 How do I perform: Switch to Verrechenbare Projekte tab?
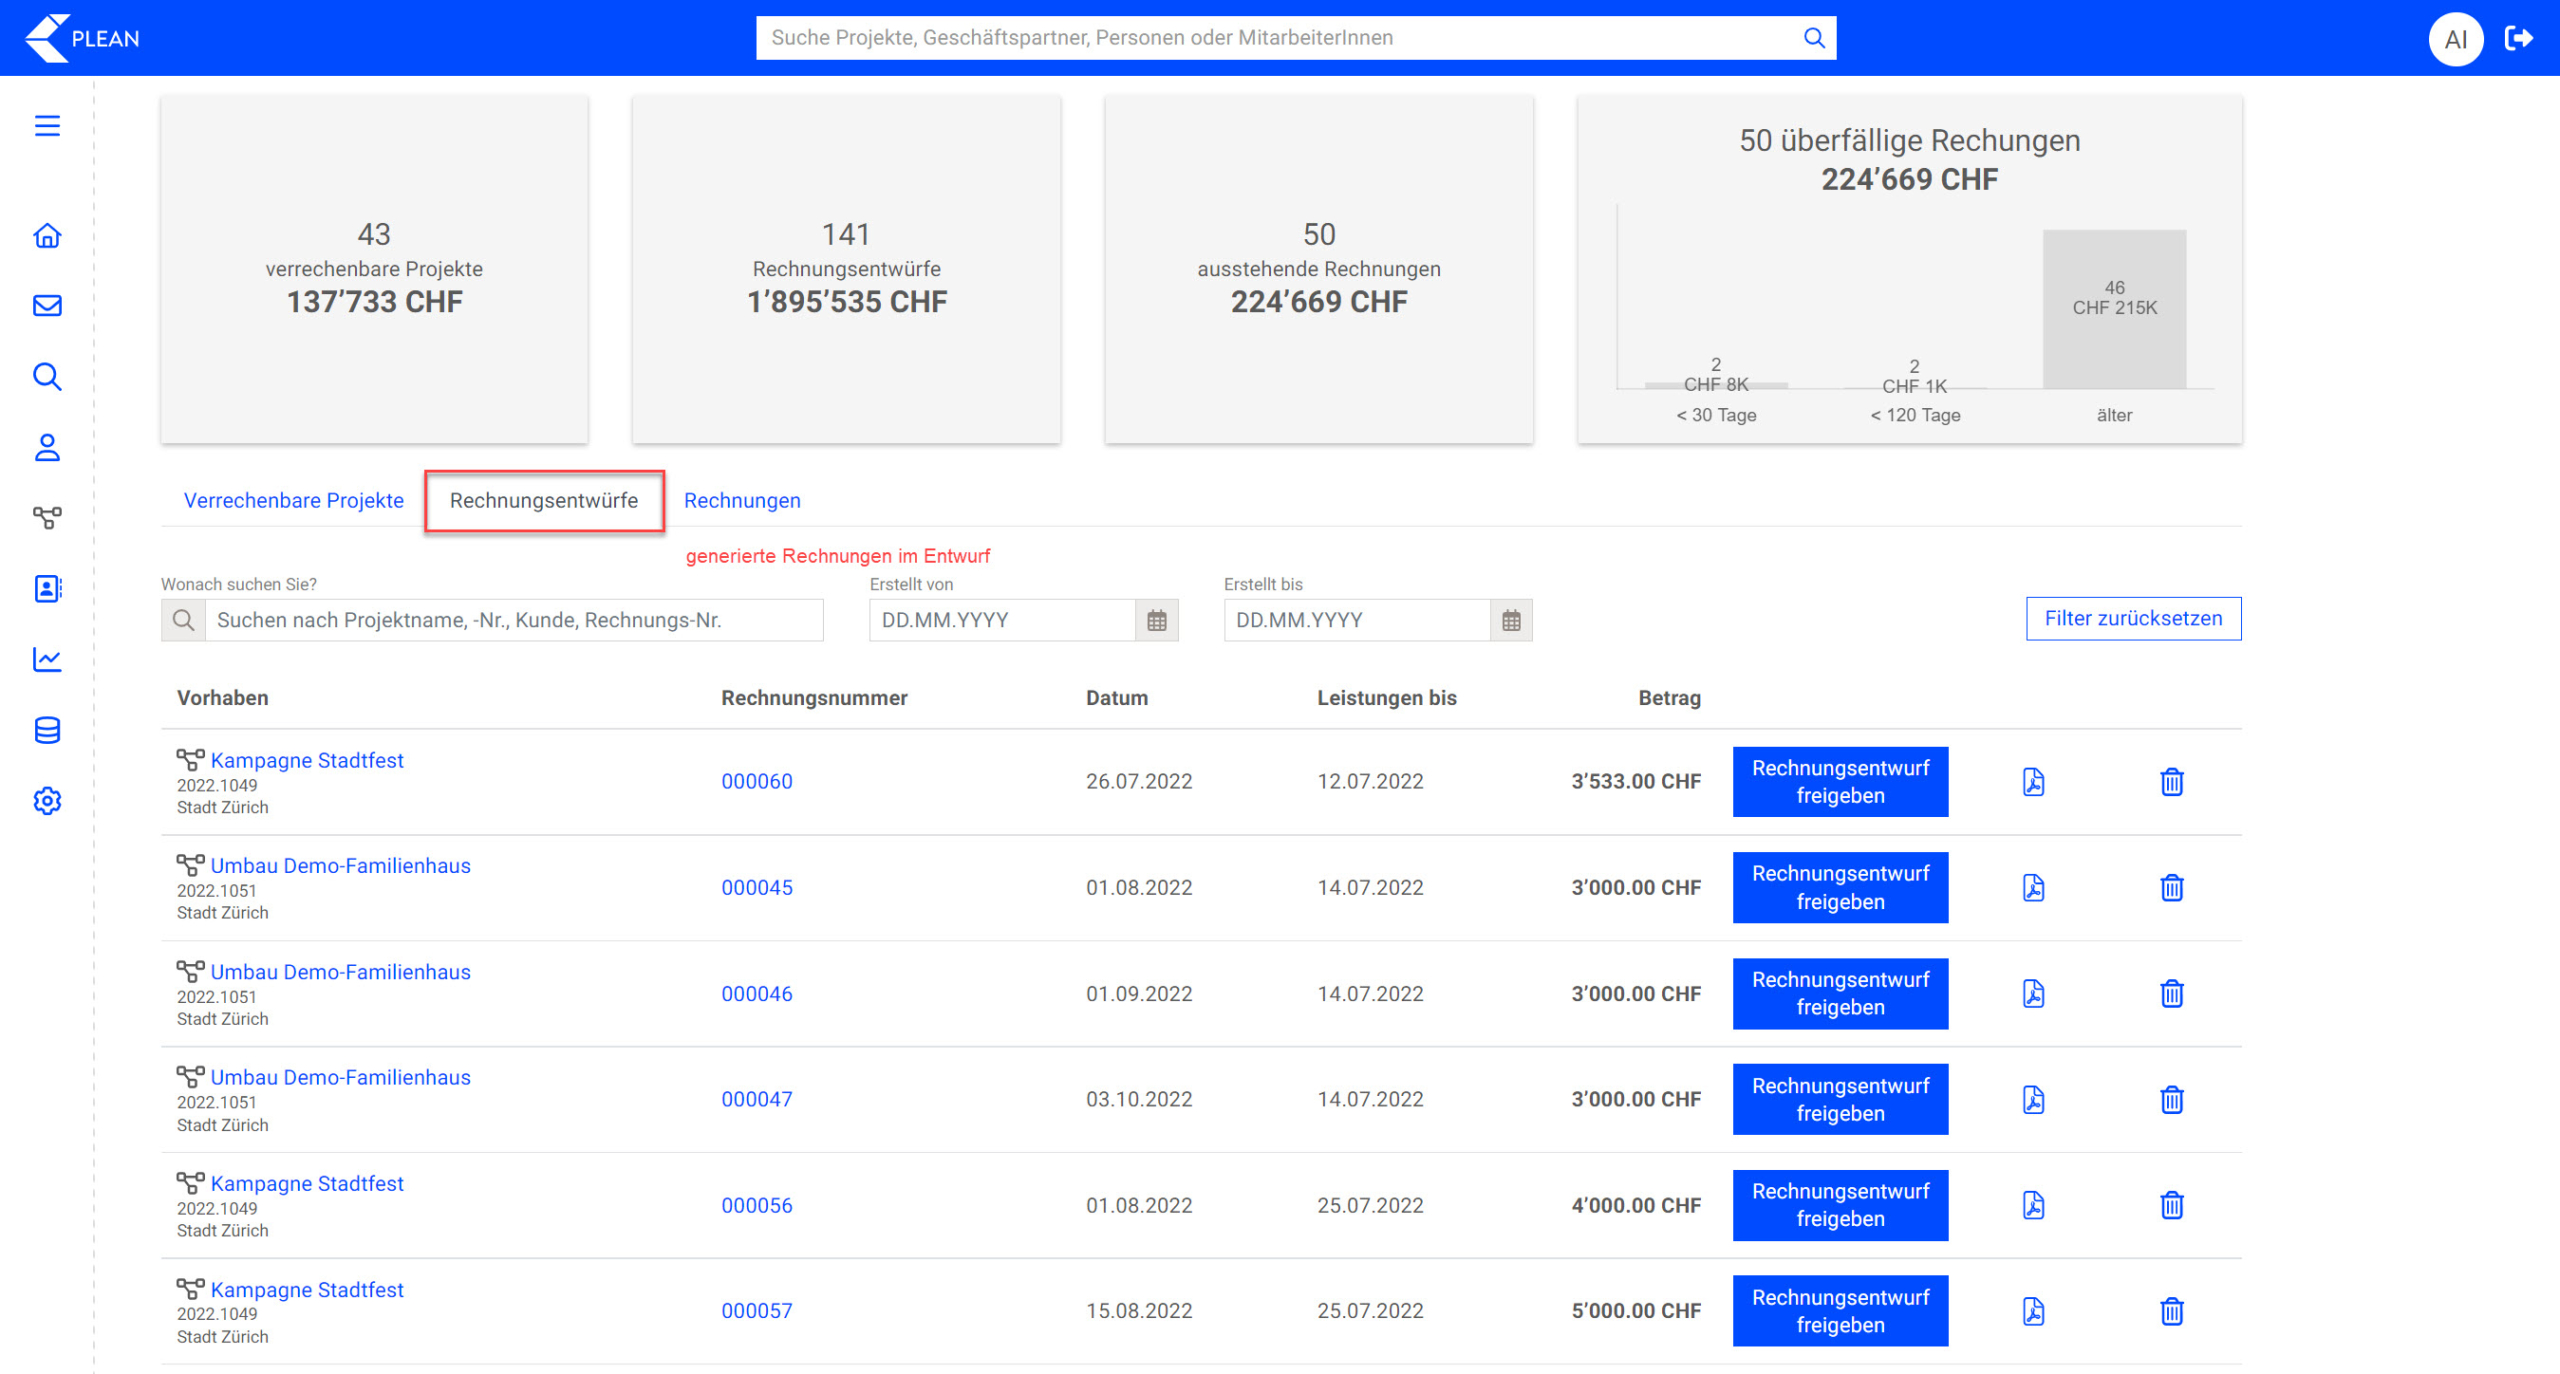coord(293,500)
